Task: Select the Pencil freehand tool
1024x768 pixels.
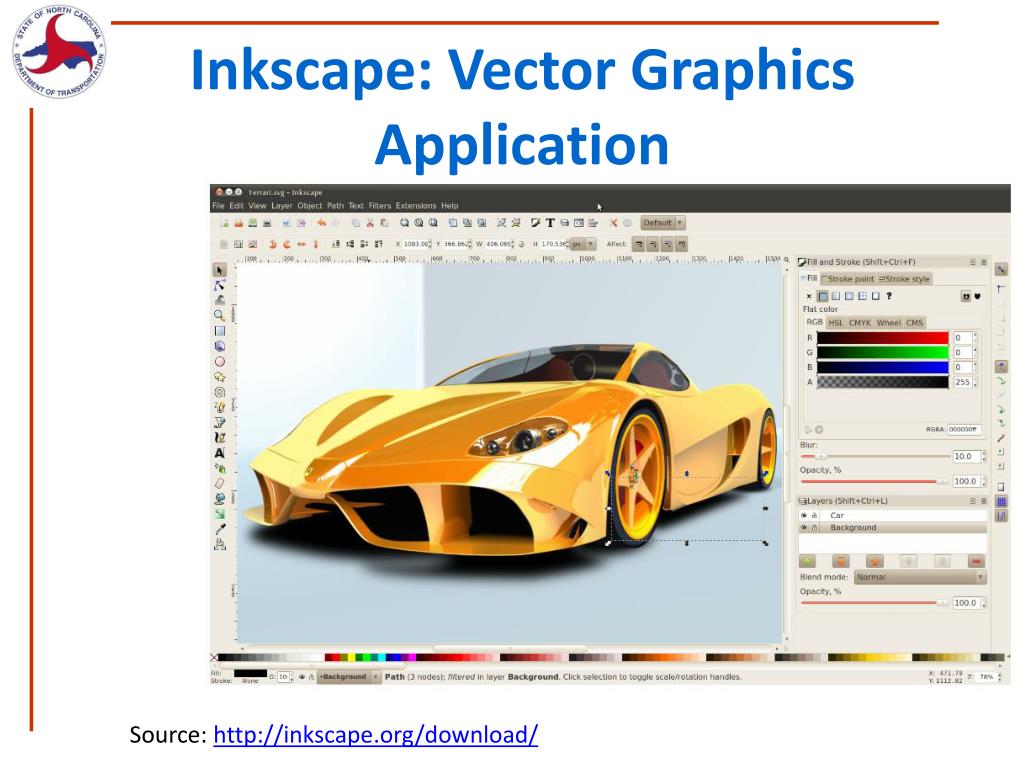Action: click(219, 407)
